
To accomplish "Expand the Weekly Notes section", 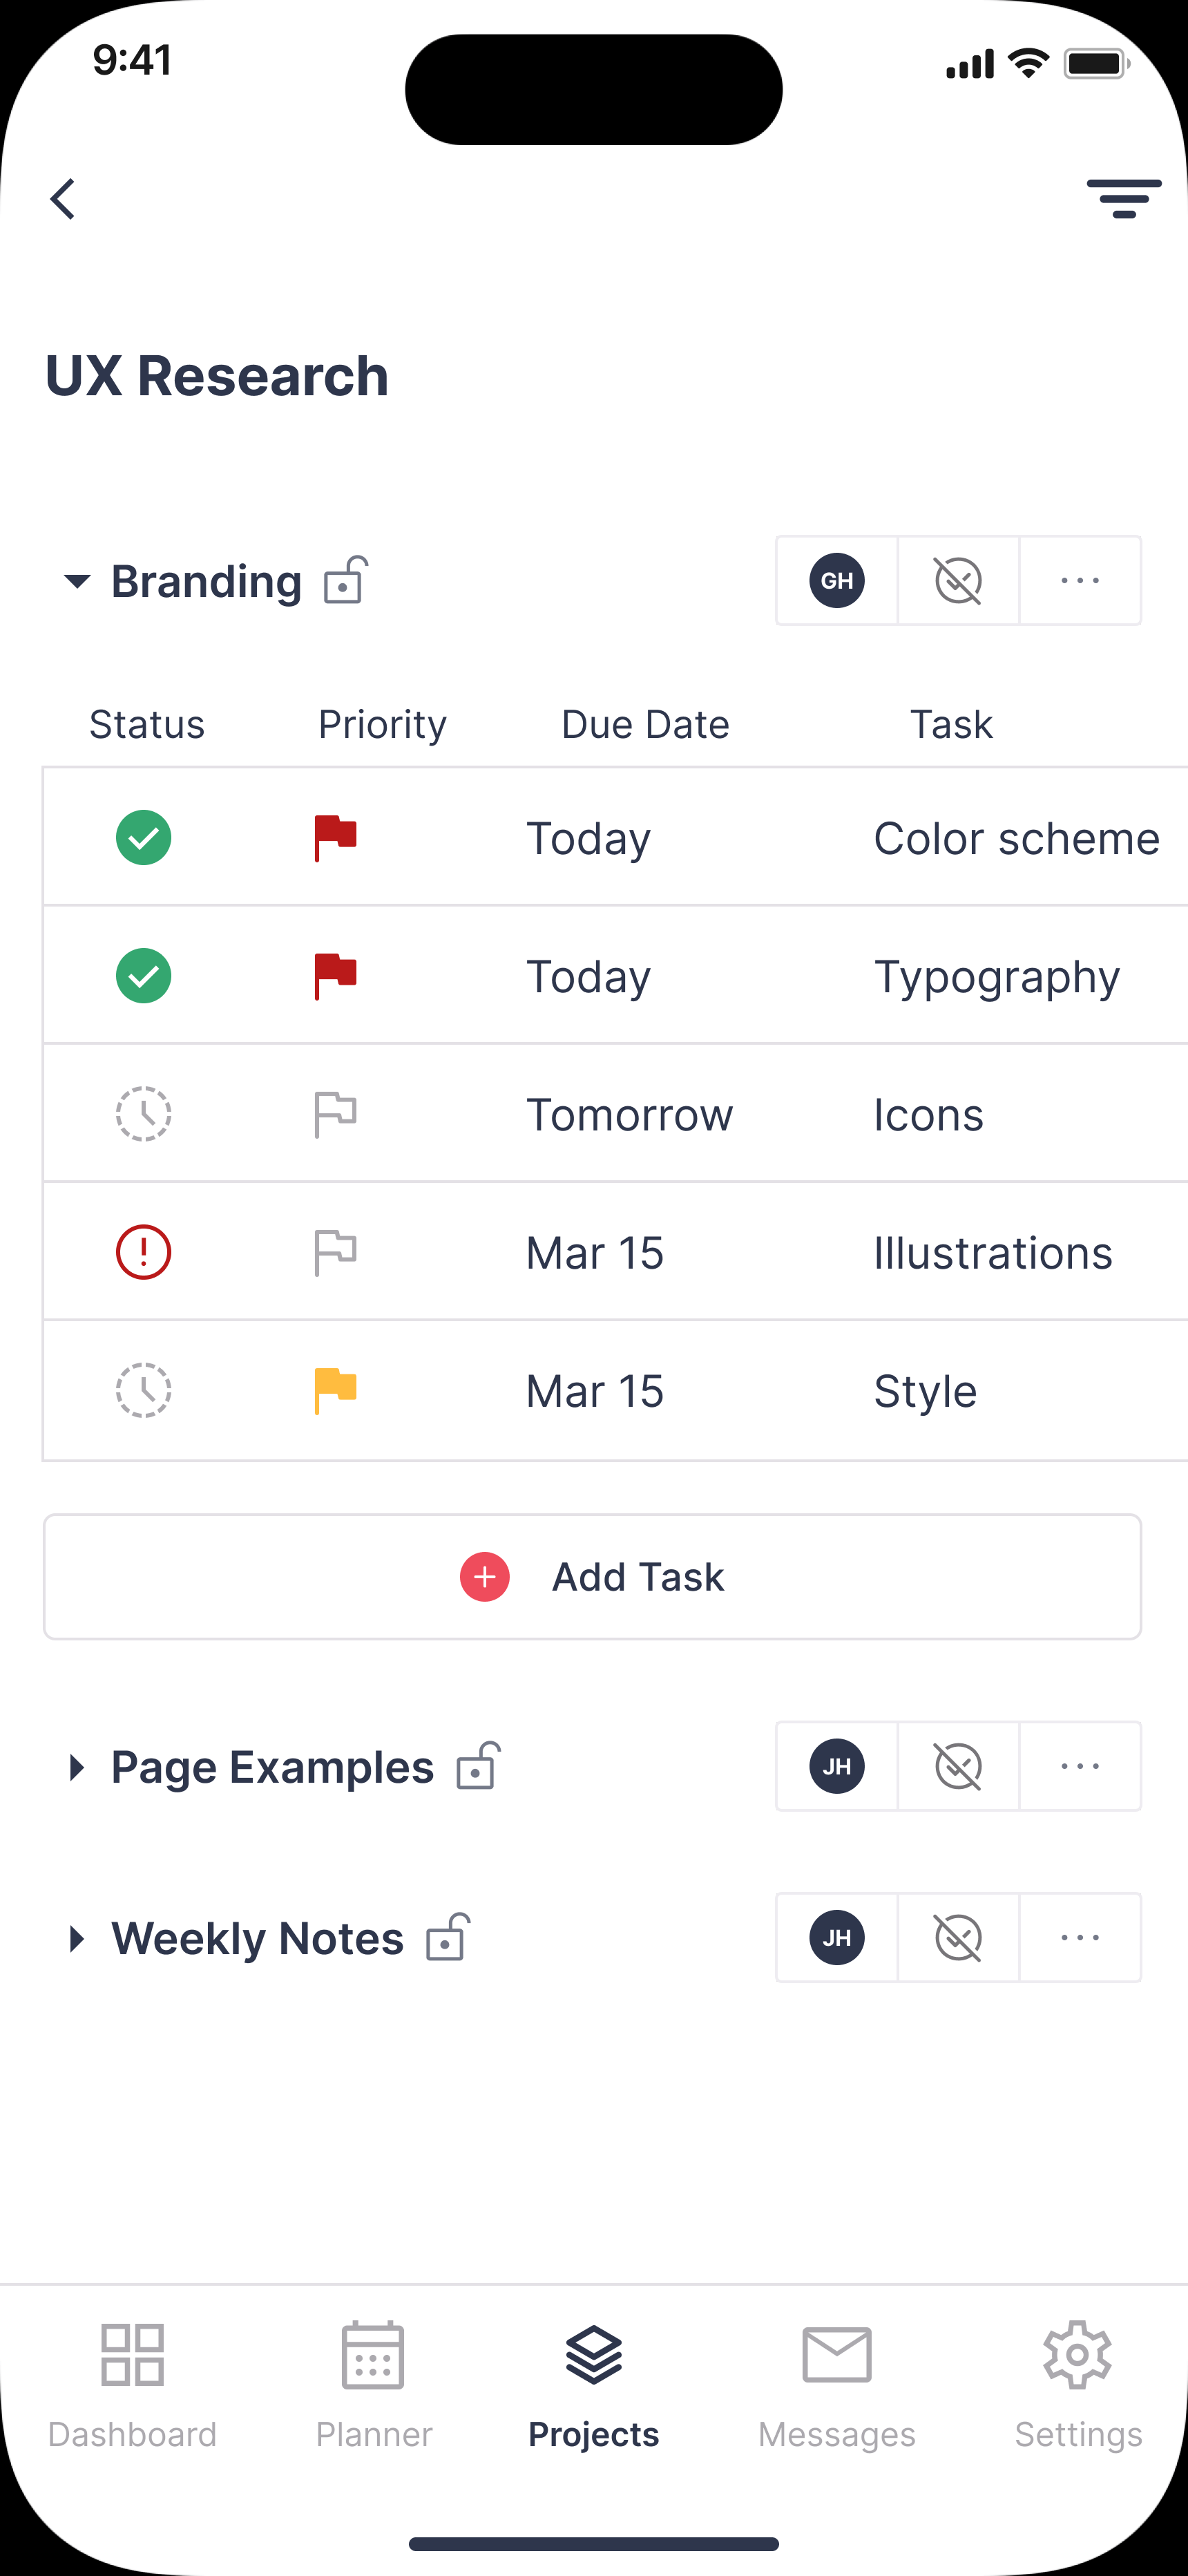I will pos(77,1938).
